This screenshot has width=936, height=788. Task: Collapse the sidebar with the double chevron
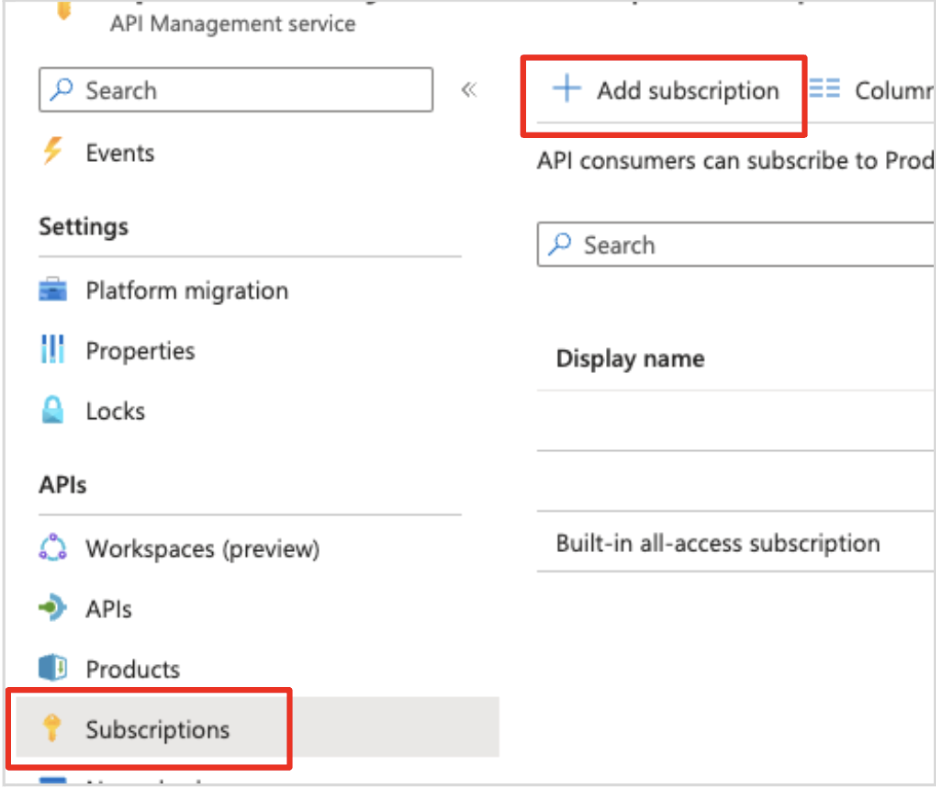pyautogui.click(x=468, y=90)
